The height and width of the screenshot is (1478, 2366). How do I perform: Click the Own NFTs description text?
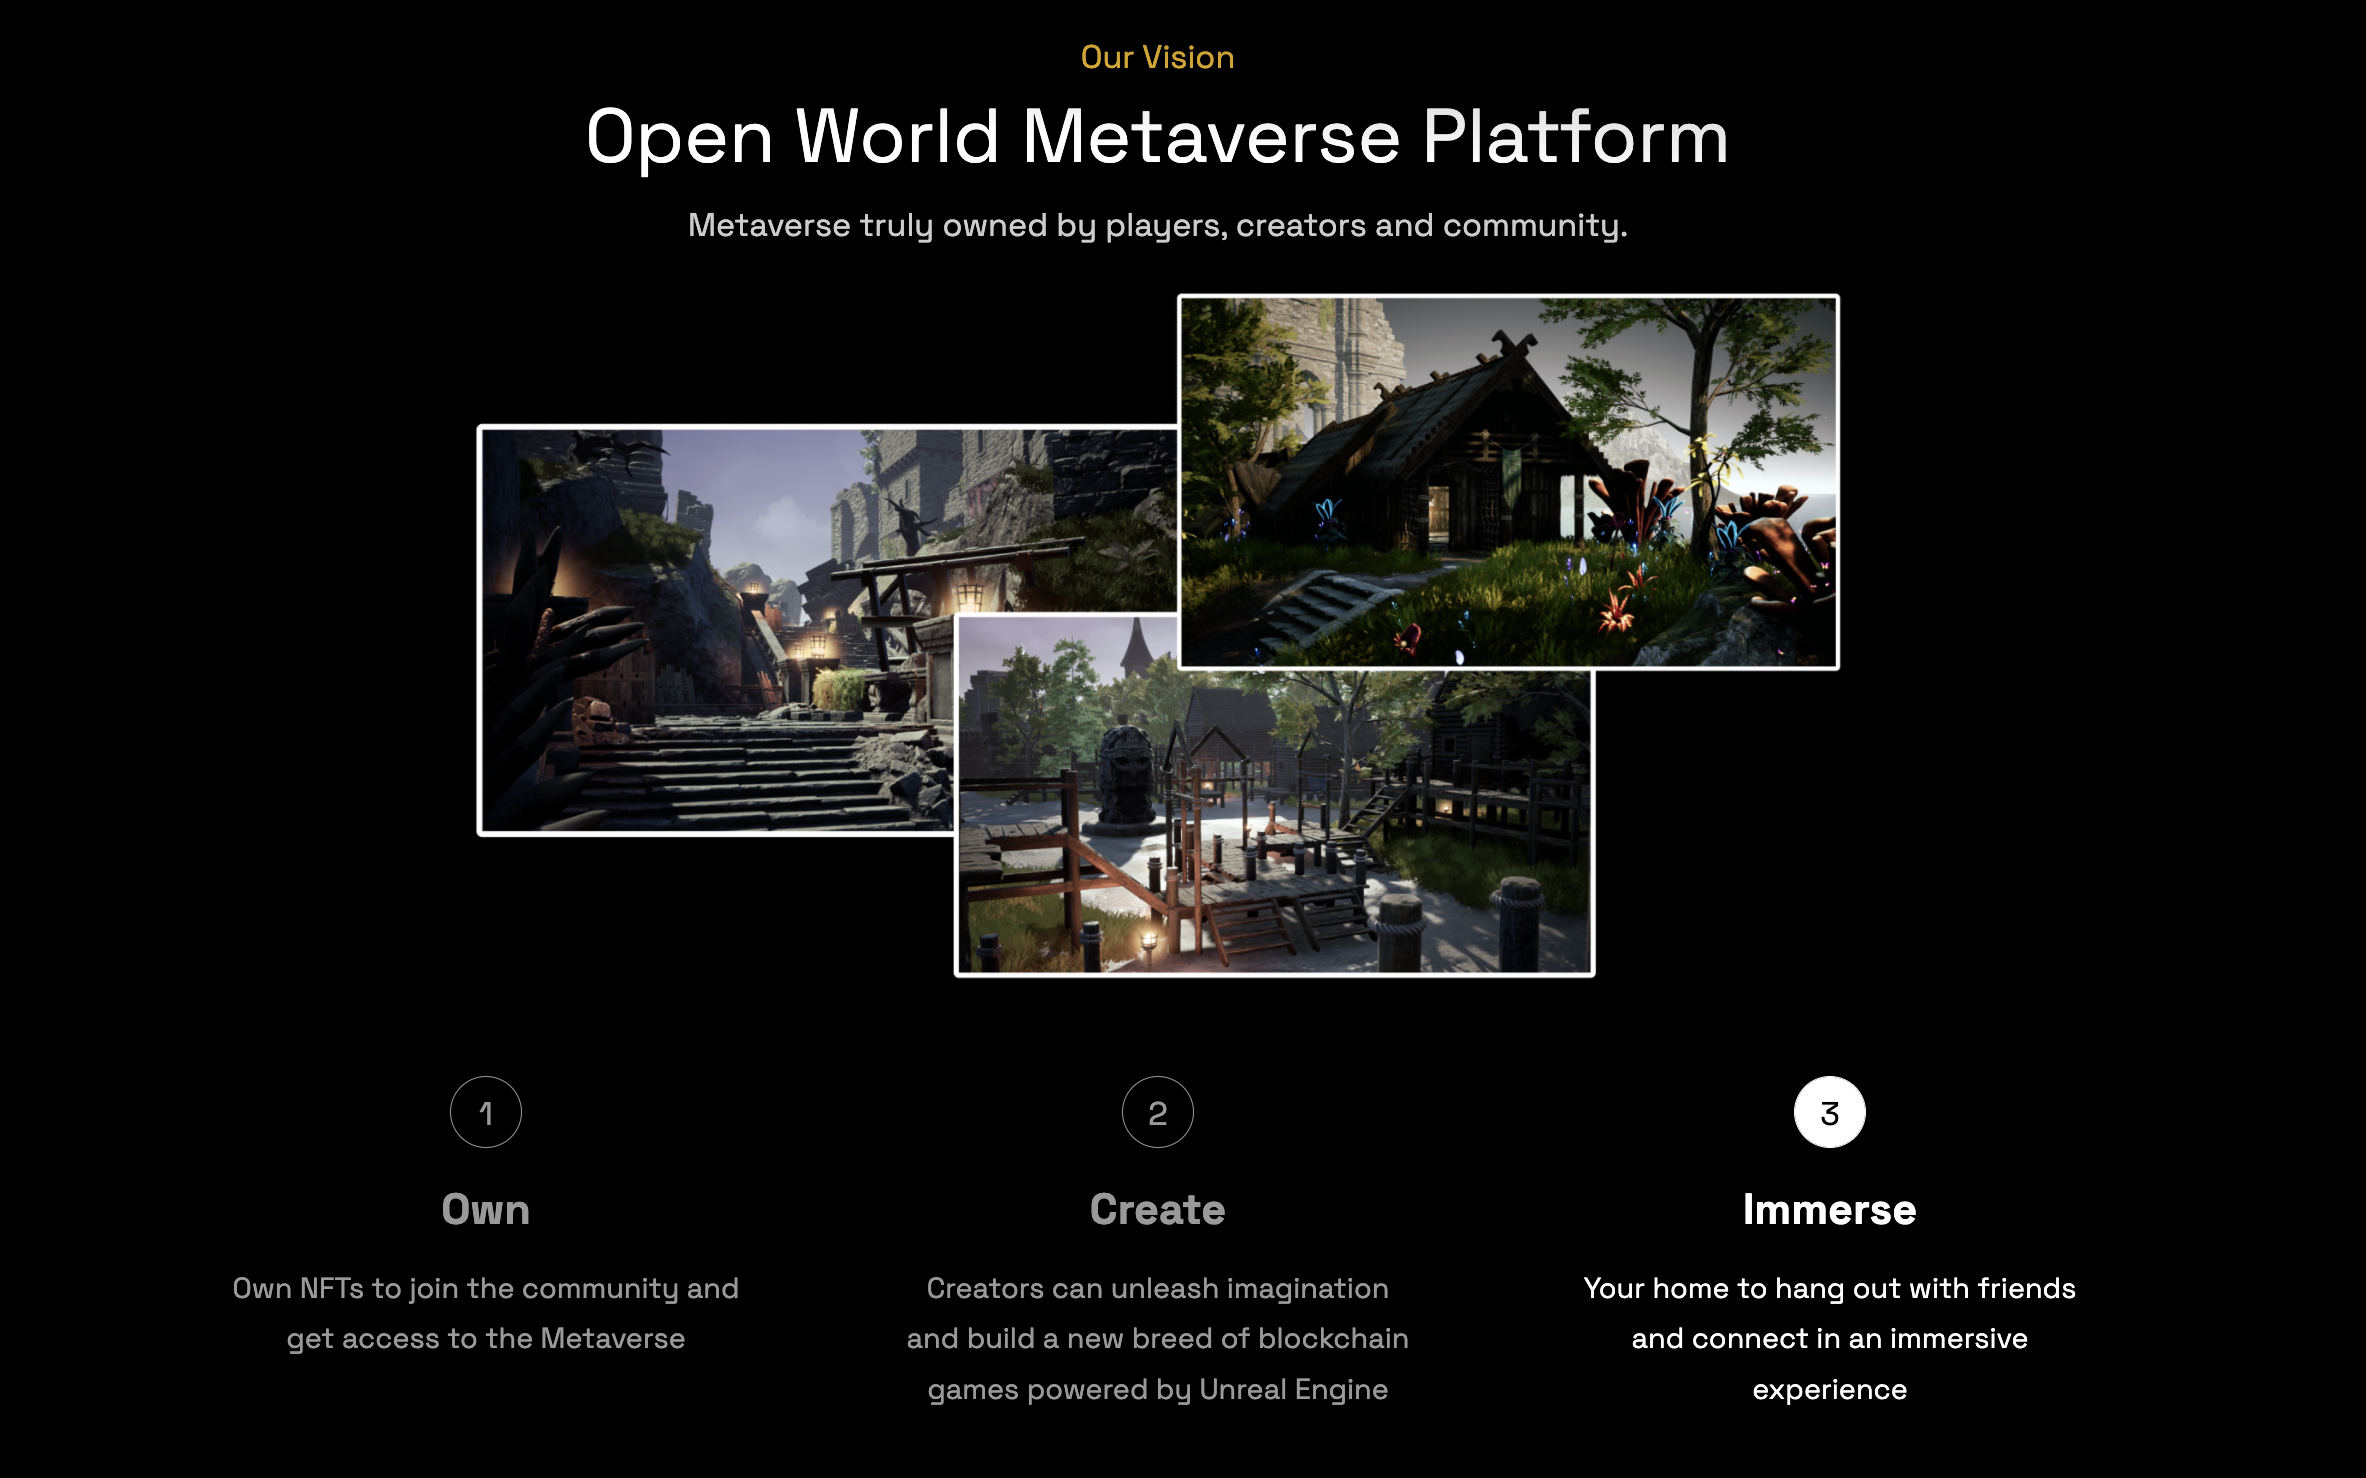(486, 1313)
